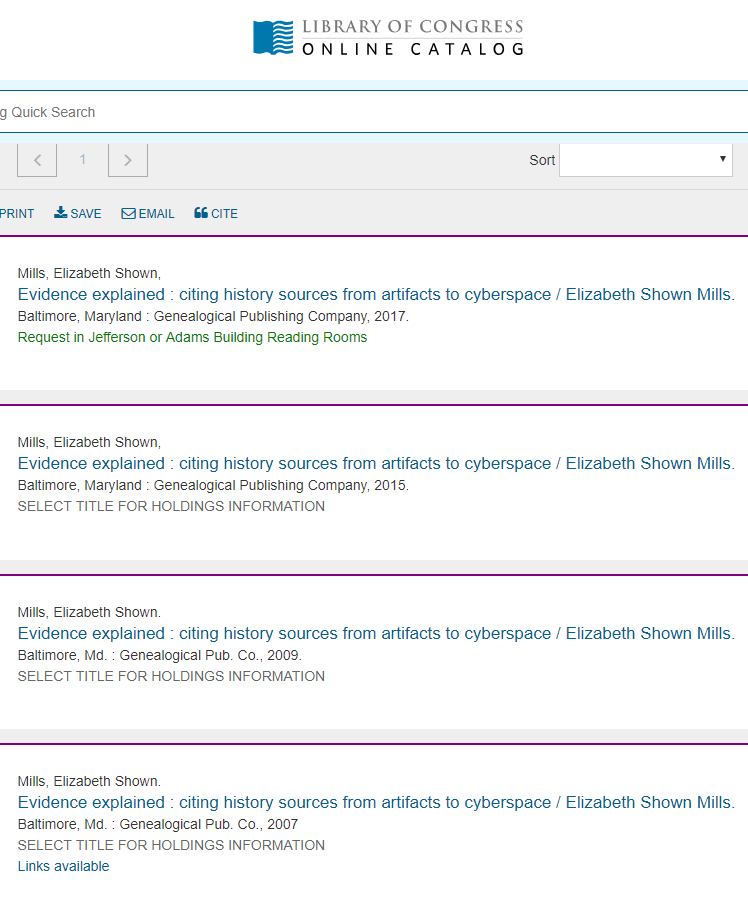The height and width of the screenshot is (898, 748).
Task: Click the Cite quotation icon
Action: pos(201,213)
